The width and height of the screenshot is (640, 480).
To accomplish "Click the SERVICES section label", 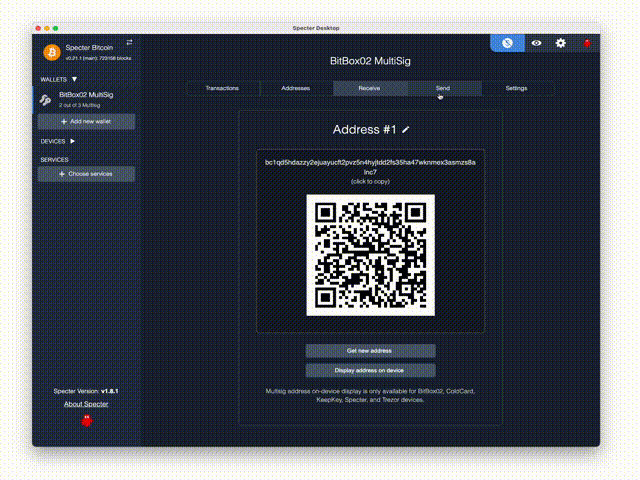I will (54, 160).
